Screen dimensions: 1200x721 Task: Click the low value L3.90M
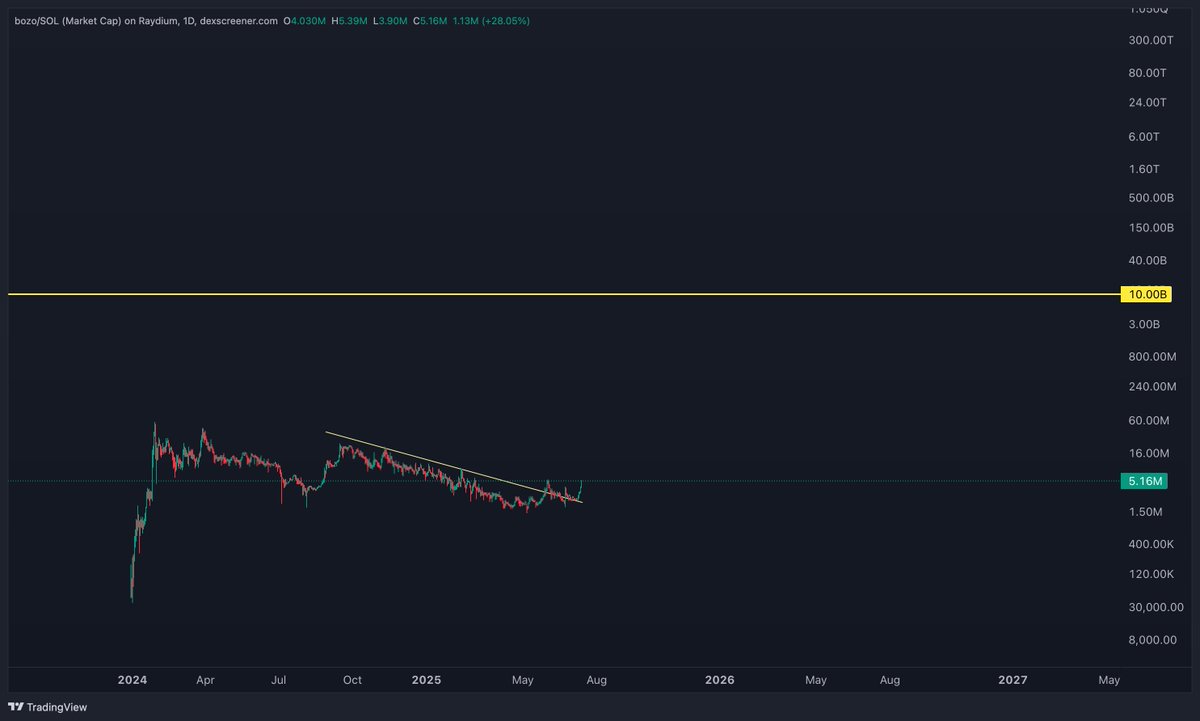click(390, 21)
